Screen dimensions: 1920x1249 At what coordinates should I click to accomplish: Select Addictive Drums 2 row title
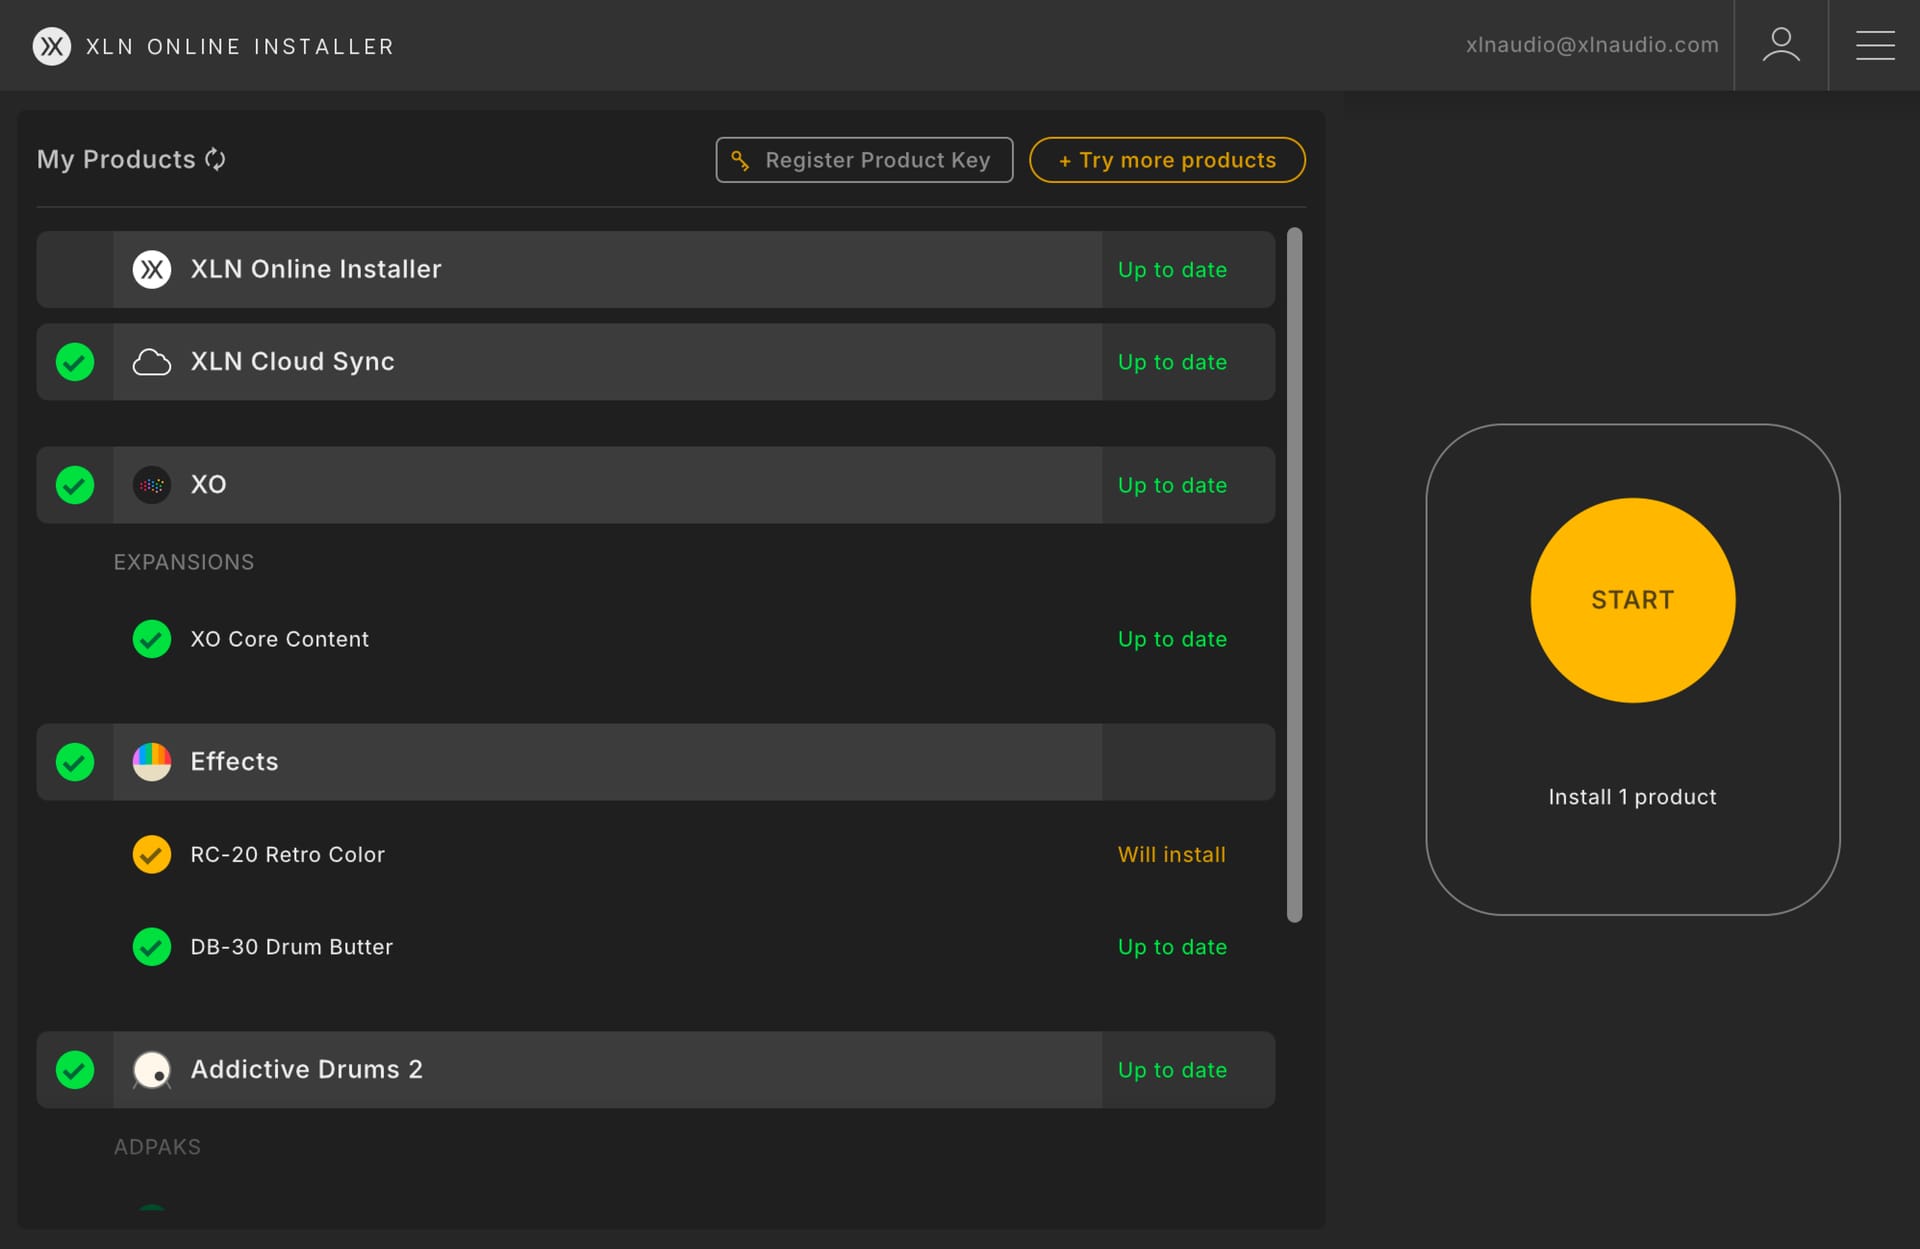[306, 1069]
